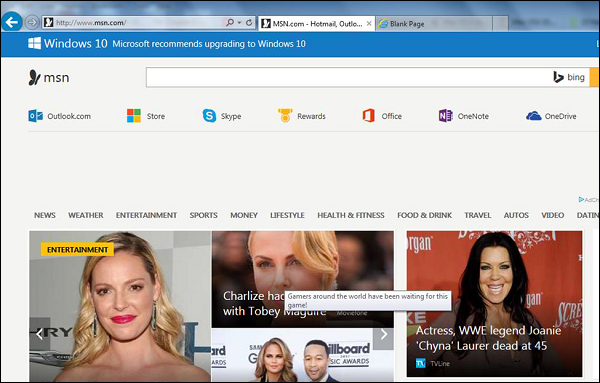Click the bing logo in search box
This screenshot has height=383, width=600.
pyautogui.click(x=569, y=77)
